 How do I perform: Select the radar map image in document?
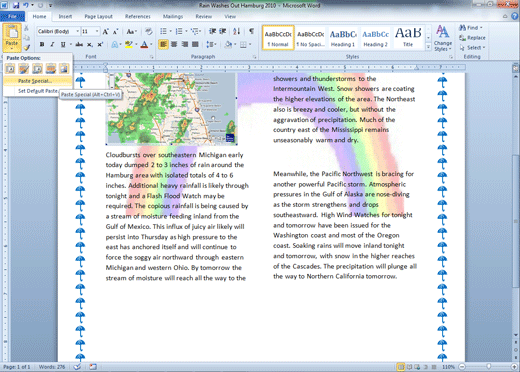point(171,109)
